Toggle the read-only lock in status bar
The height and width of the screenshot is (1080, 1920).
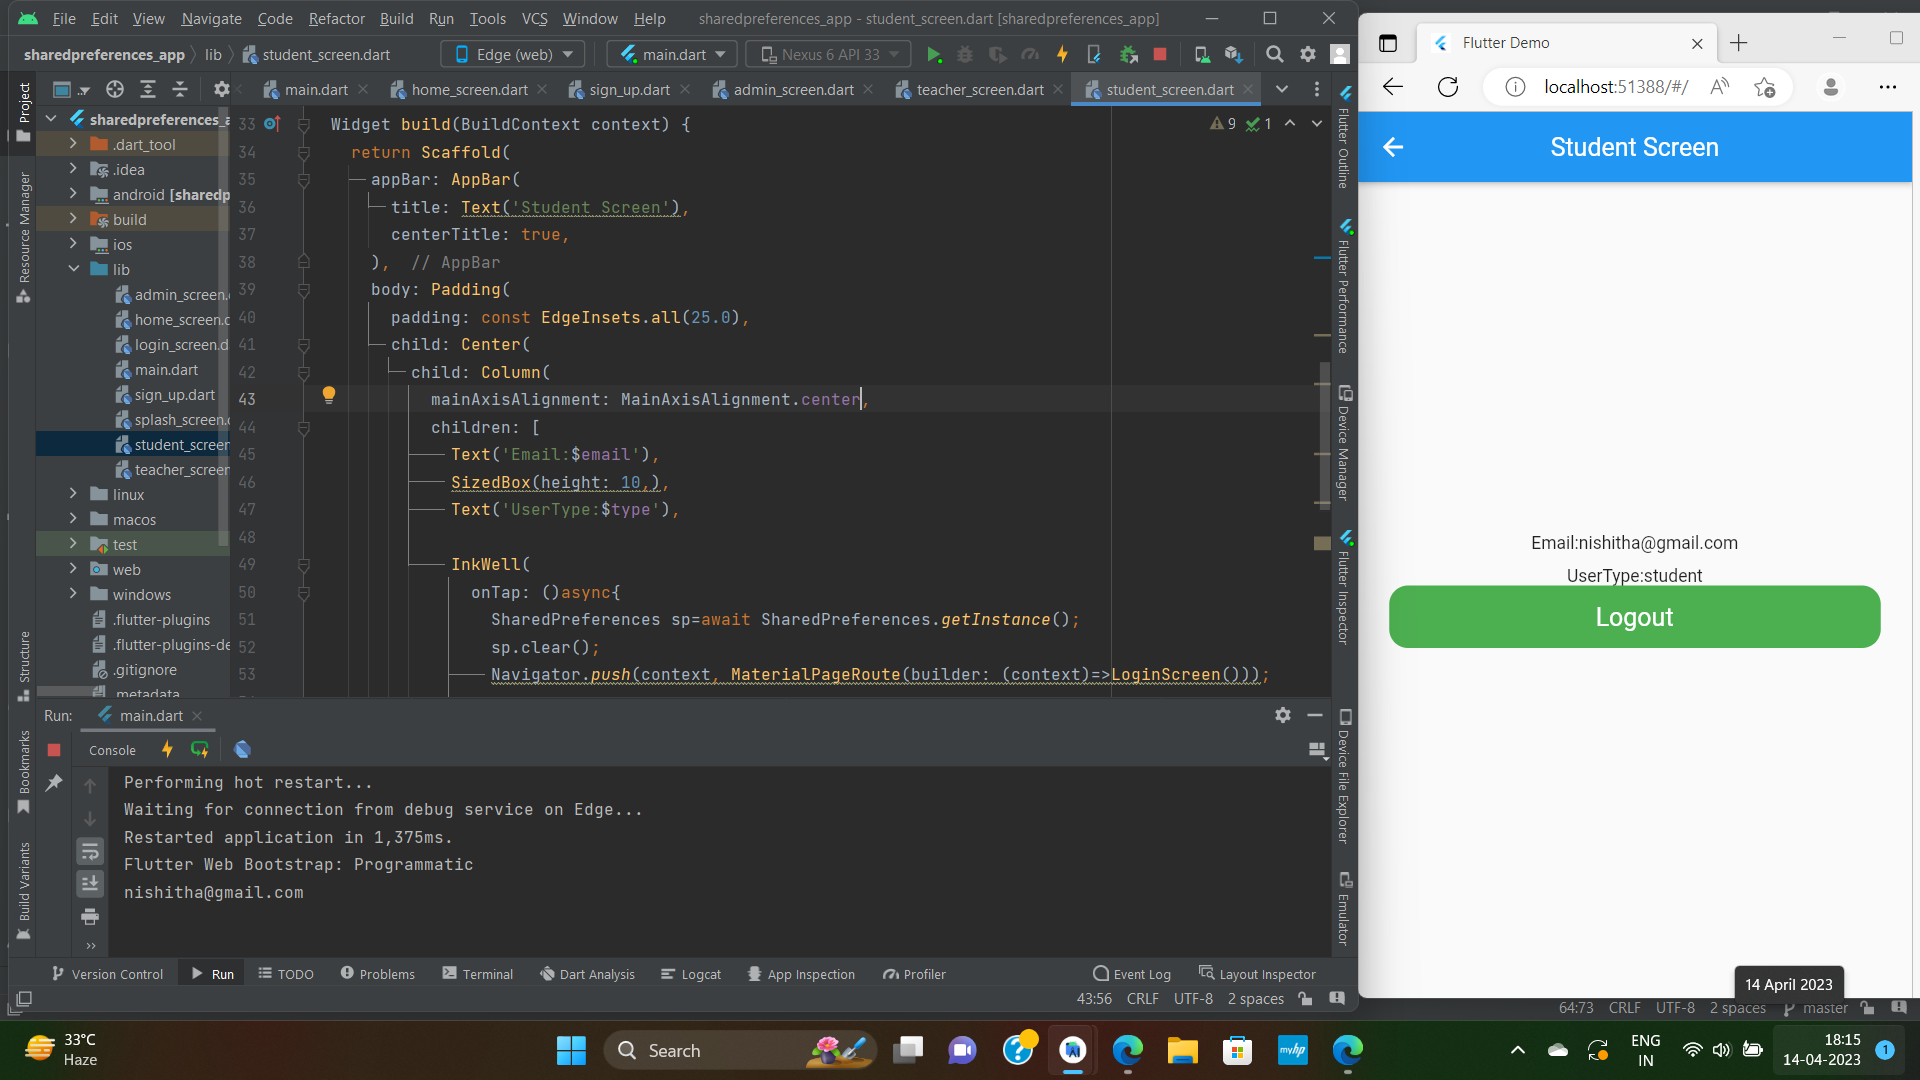[1305, 998]
